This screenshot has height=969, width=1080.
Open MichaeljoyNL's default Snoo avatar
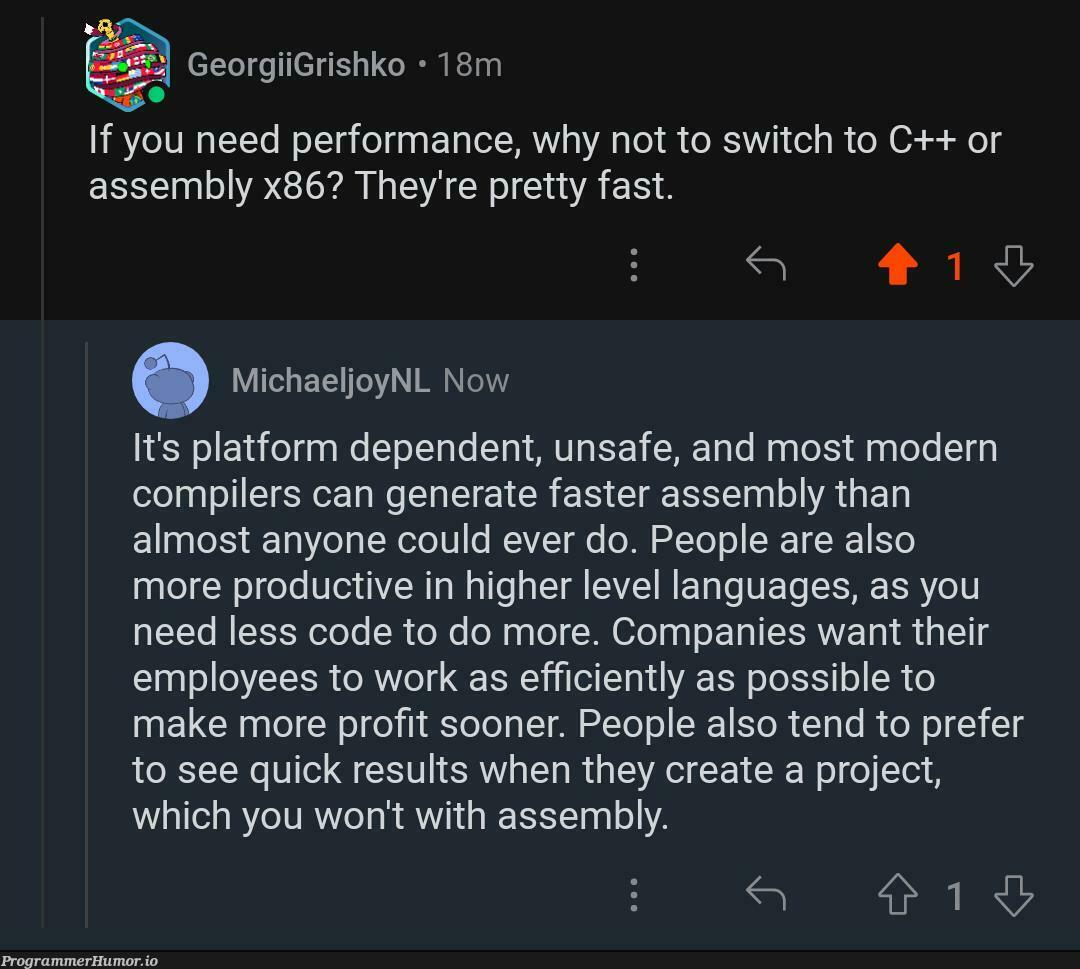(170, 380)
